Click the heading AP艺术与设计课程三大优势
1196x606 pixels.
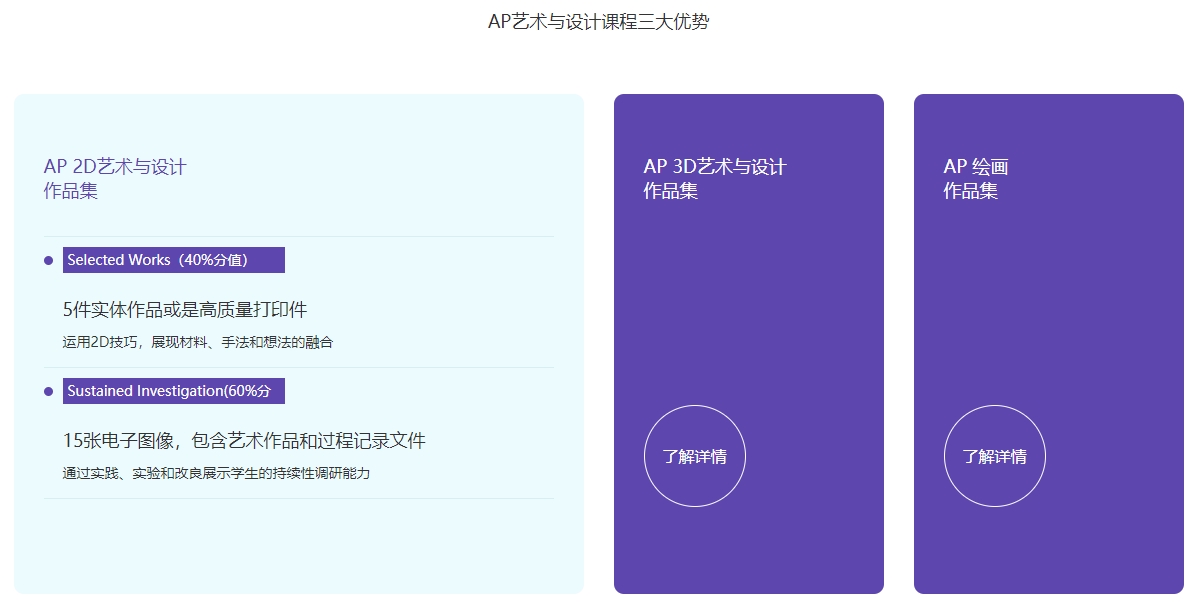599,21
